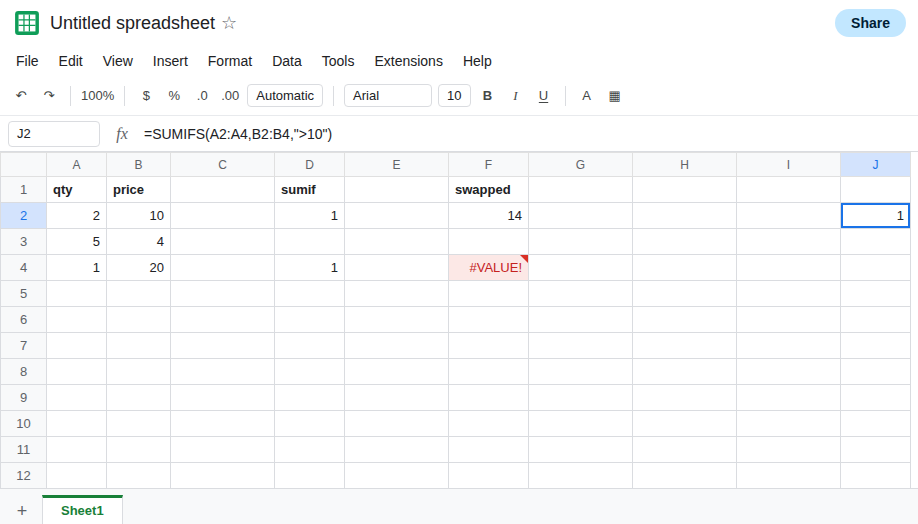Decrease decimal places (.0)
Image resolution: width=918 pixels, height=524 pixels.
[202, 95]
